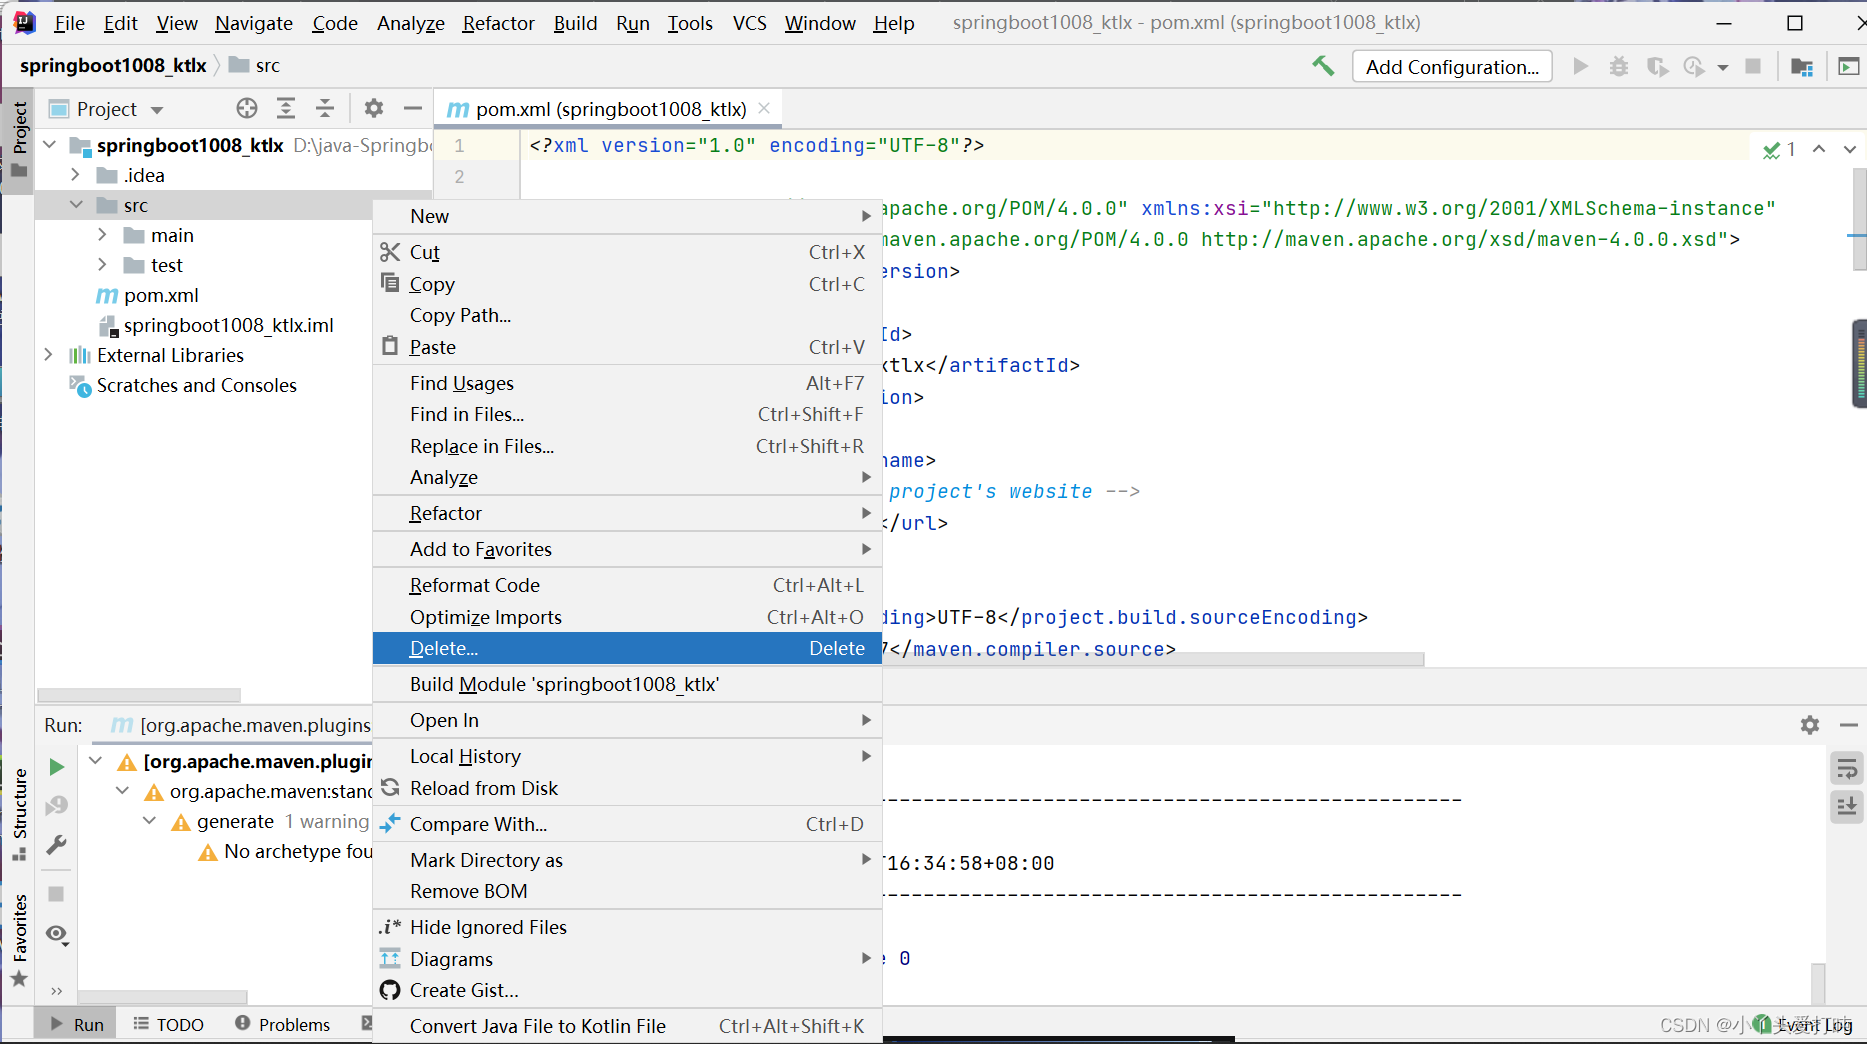Click the Run triangle in top toolbar
The image size is (1867, 1044).
[x=1581, y=66]
